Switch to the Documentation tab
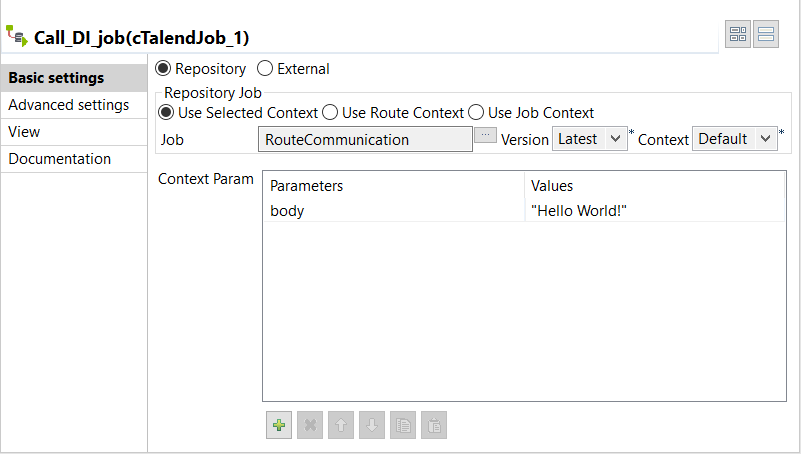The image size is (801, 454). click(60, 159)
